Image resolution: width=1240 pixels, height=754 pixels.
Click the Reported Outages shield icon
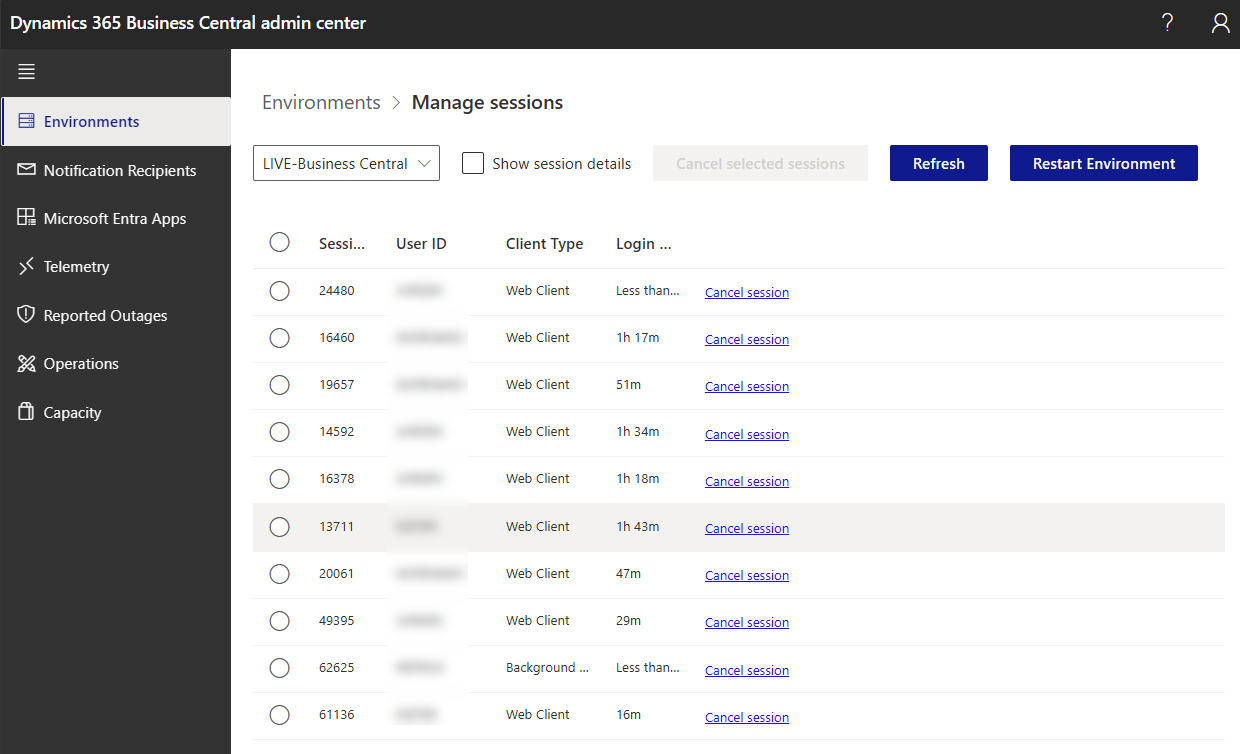click(27, 315)
